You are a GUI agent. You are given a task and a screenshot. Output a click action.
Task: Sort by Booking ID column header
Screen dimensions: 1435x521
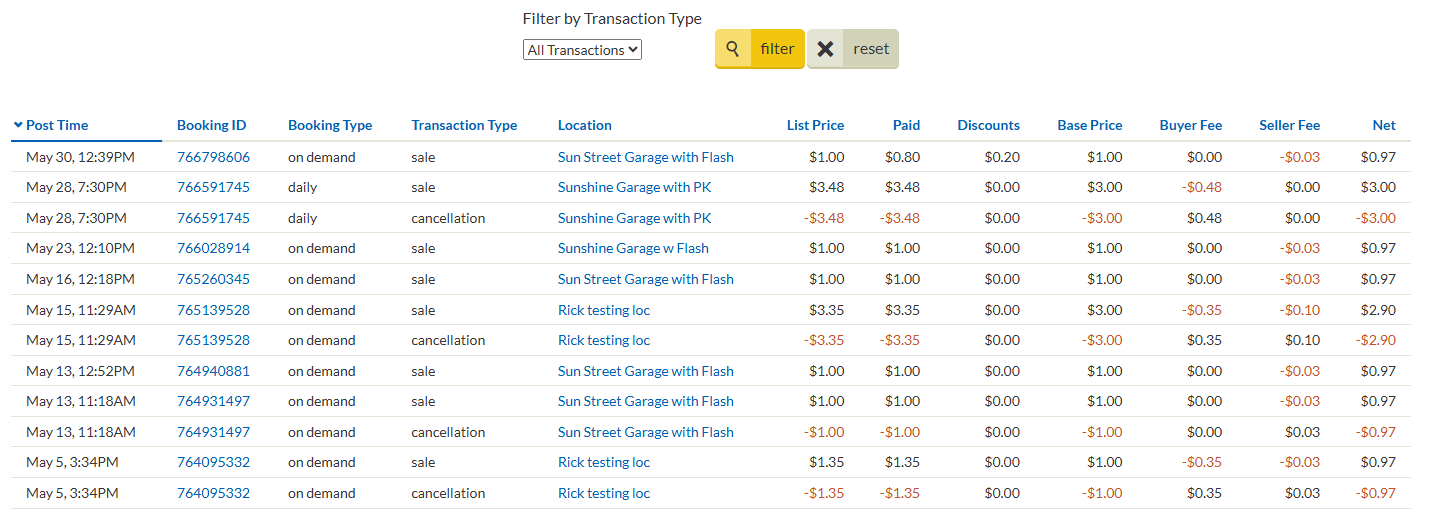click(211, 125)
